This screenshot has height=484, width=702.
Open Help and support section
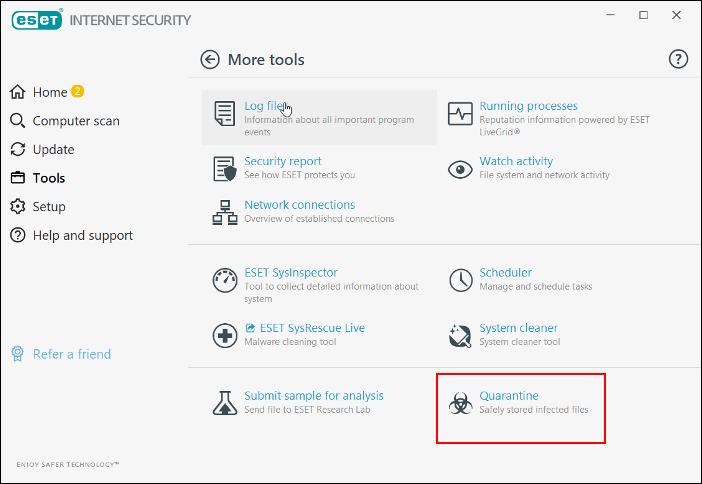[83, 236]
